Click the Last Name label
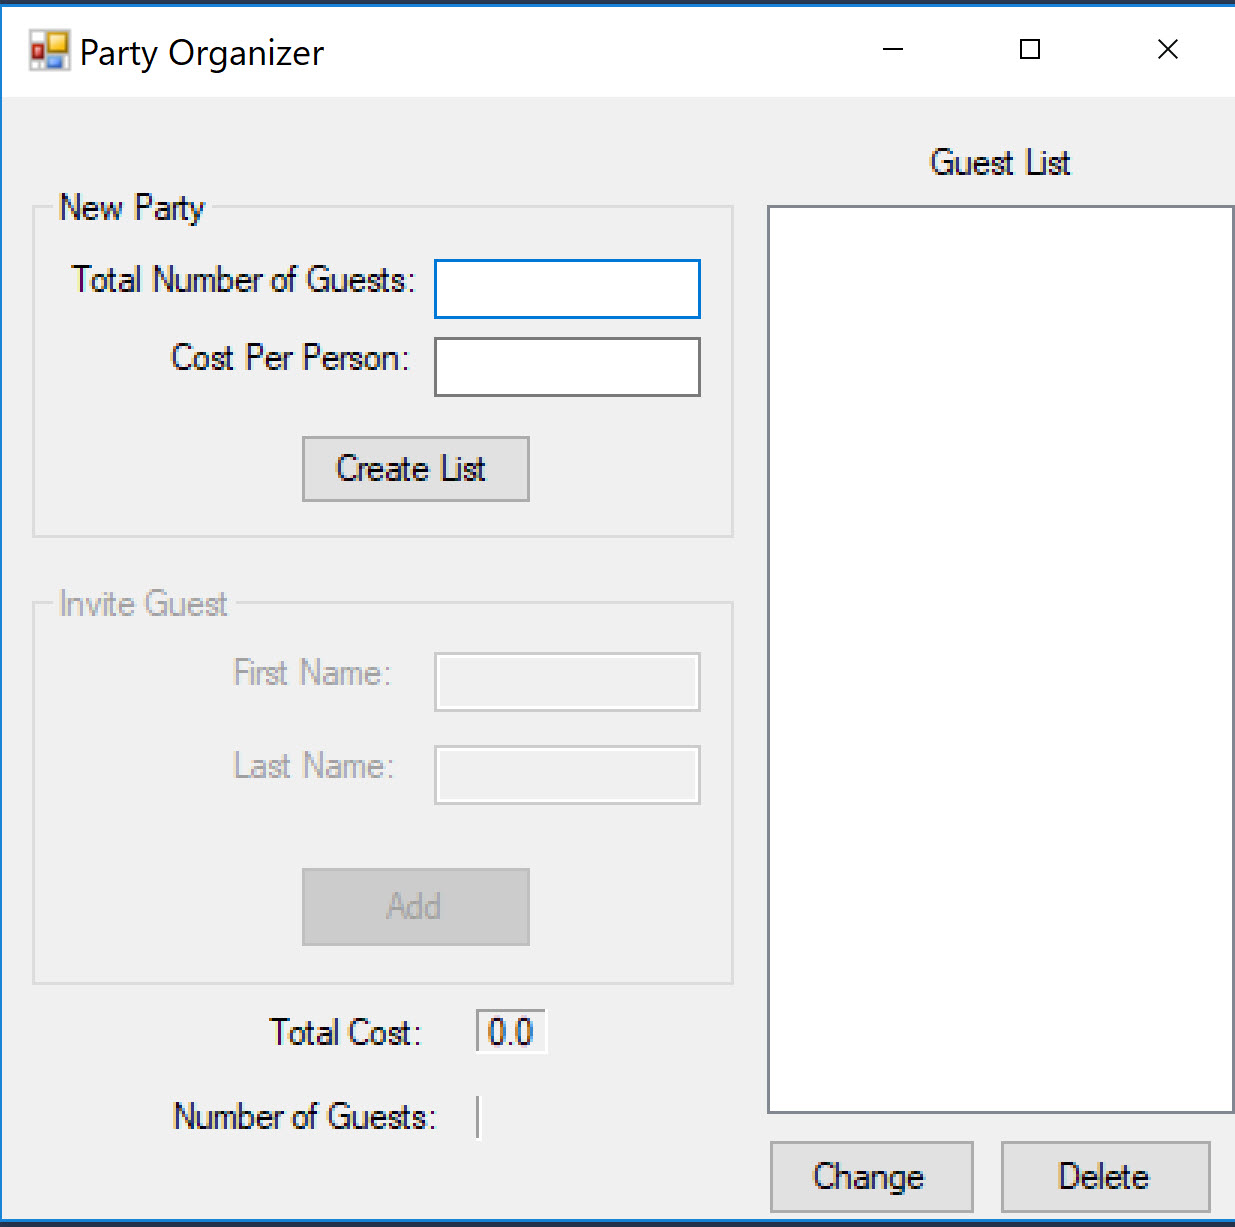Image resolution: width=1235 pixels, height=1227 pixels. [x=314, y=766]
